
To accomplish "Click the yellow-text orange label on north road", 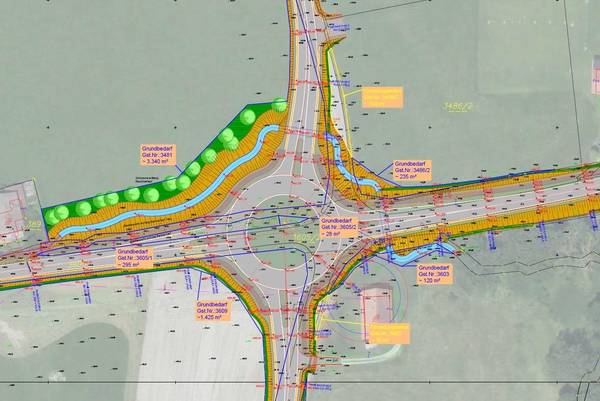I will (380, 97).
